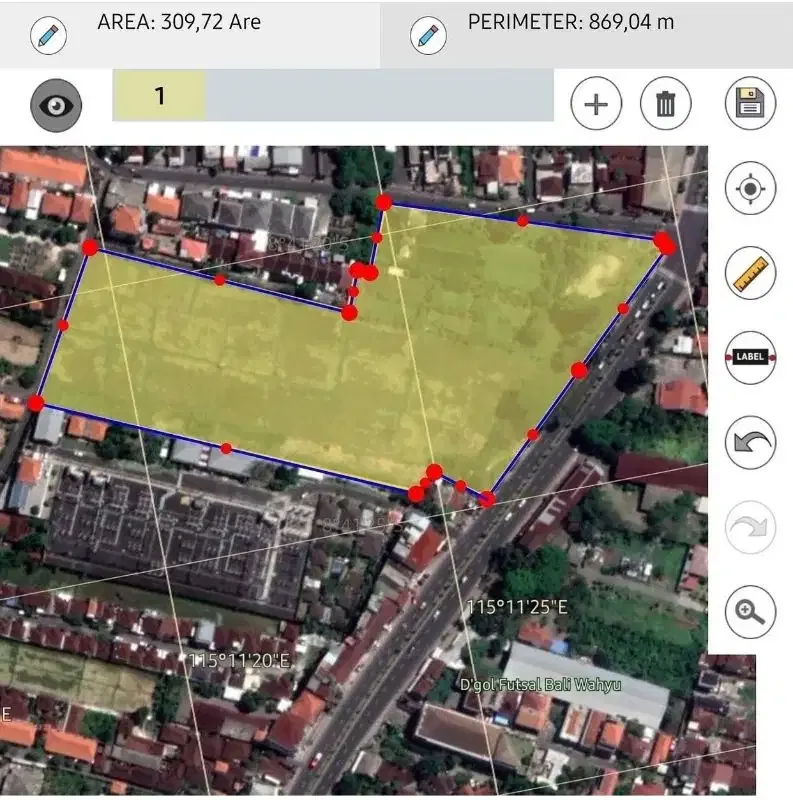Click the D'gol Futsal Bali Wahyu label
This screenshot has height=800, width=793.
541,685
